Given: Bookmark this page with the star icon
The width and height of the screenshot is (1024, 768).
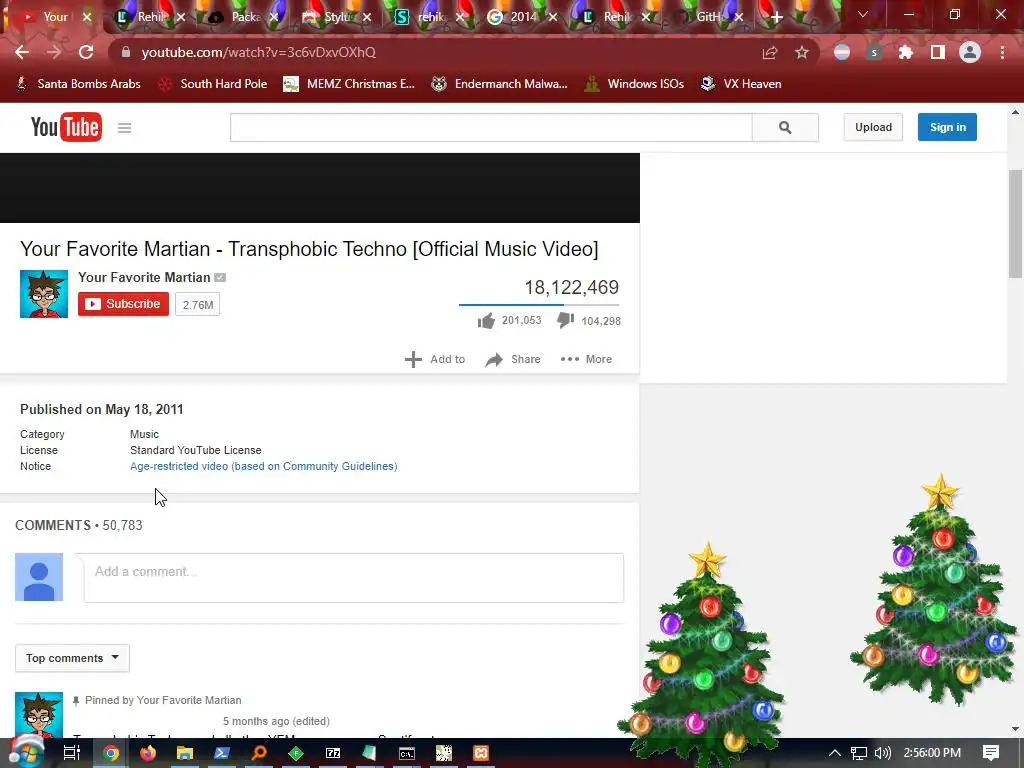Looking at the screenshot, I should click(802, 53).
